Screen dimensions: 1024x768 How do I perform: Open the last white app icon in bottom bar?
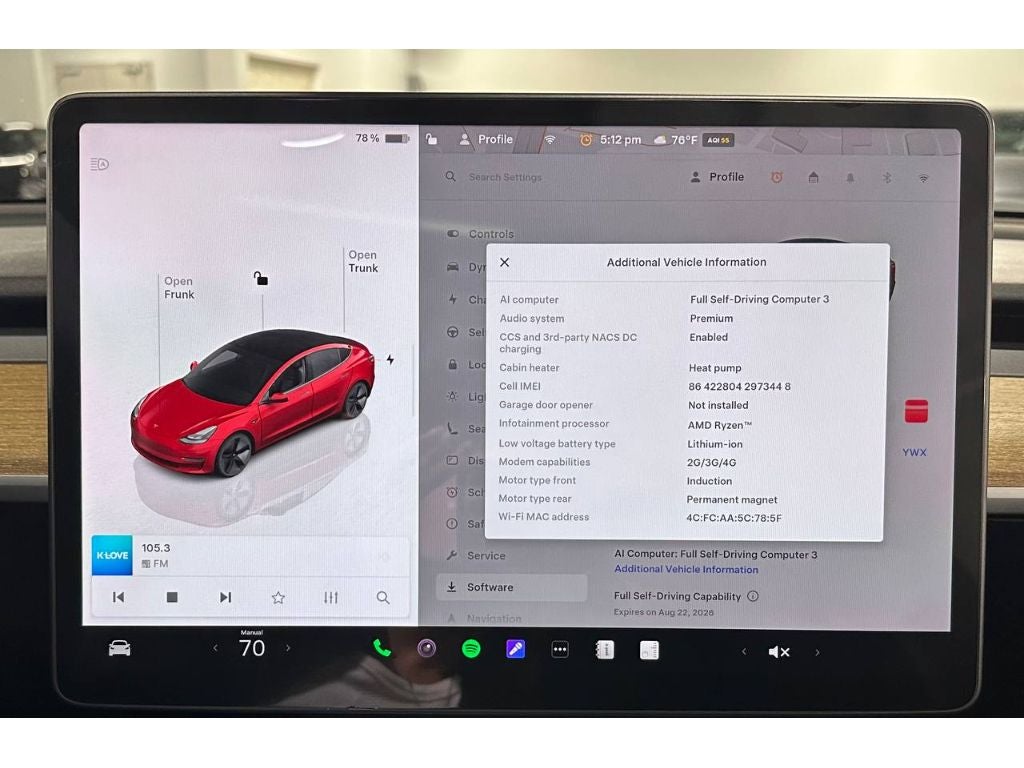[649, 650]
